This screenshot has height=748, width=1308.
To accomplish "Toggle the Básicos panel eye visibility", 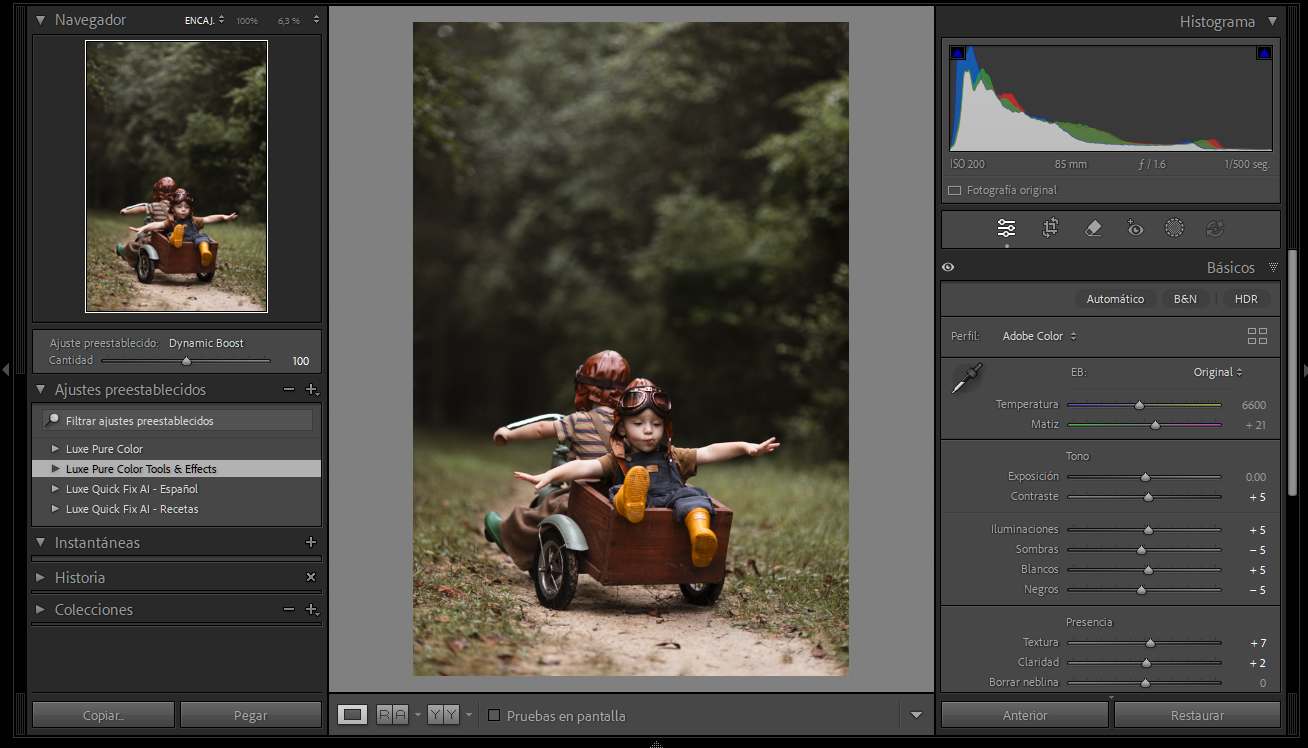I will [948, 267].
